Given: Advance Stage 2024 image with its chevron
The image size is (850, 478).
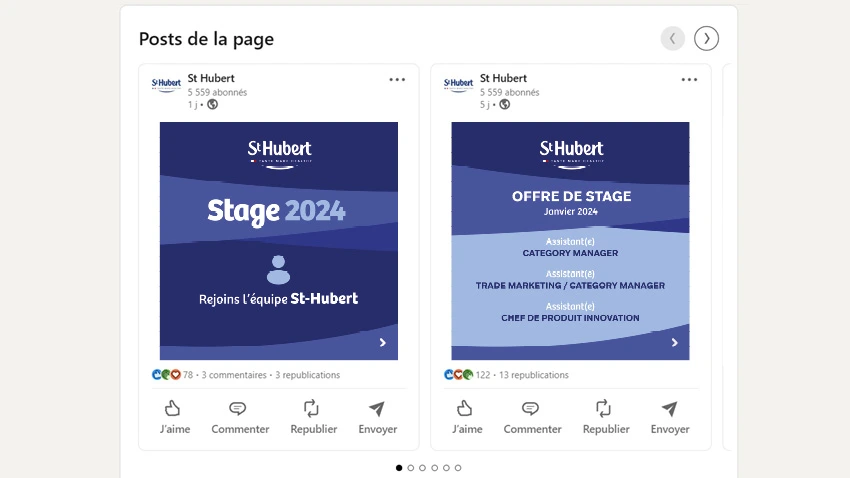Looking at the screenshot, I should point(383,343).
